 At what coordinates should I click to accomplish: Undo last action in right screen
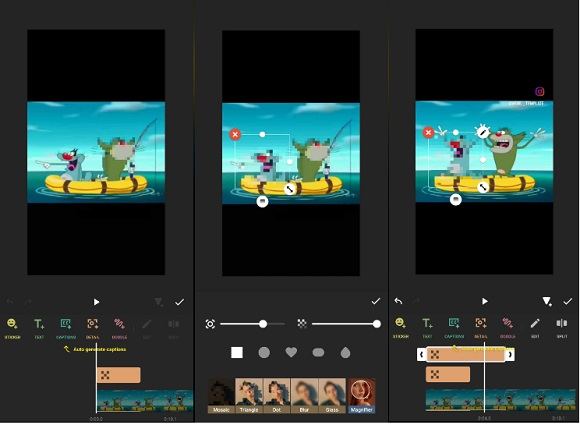(398, 301)
